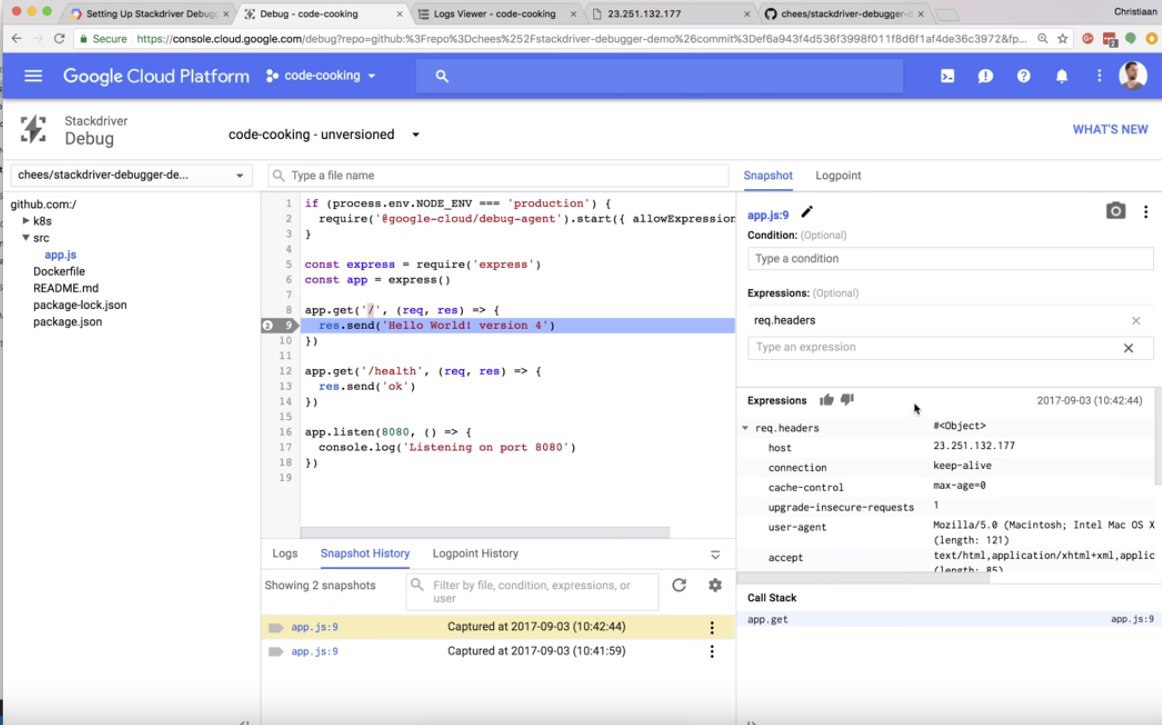The height and width of the screenshot is (725, 1162).
Task: Open the code-cooking project selector
Action: pyautogui.click(x=321, y=76)
